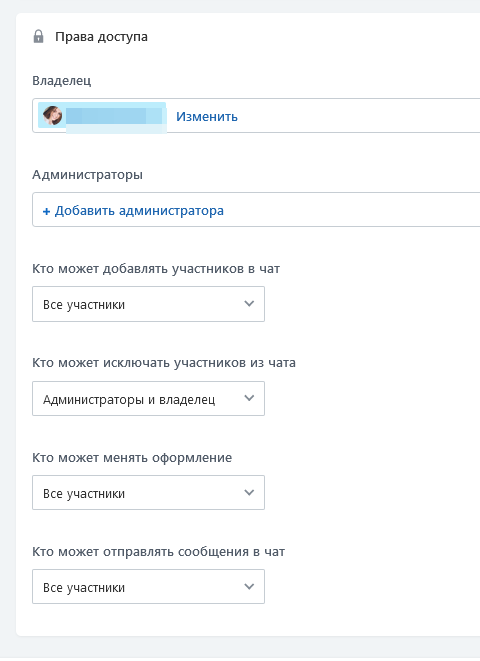Click the lock icon beside Права доступа
The width and height of the screenshot is (480, 661).
[38, 37]
